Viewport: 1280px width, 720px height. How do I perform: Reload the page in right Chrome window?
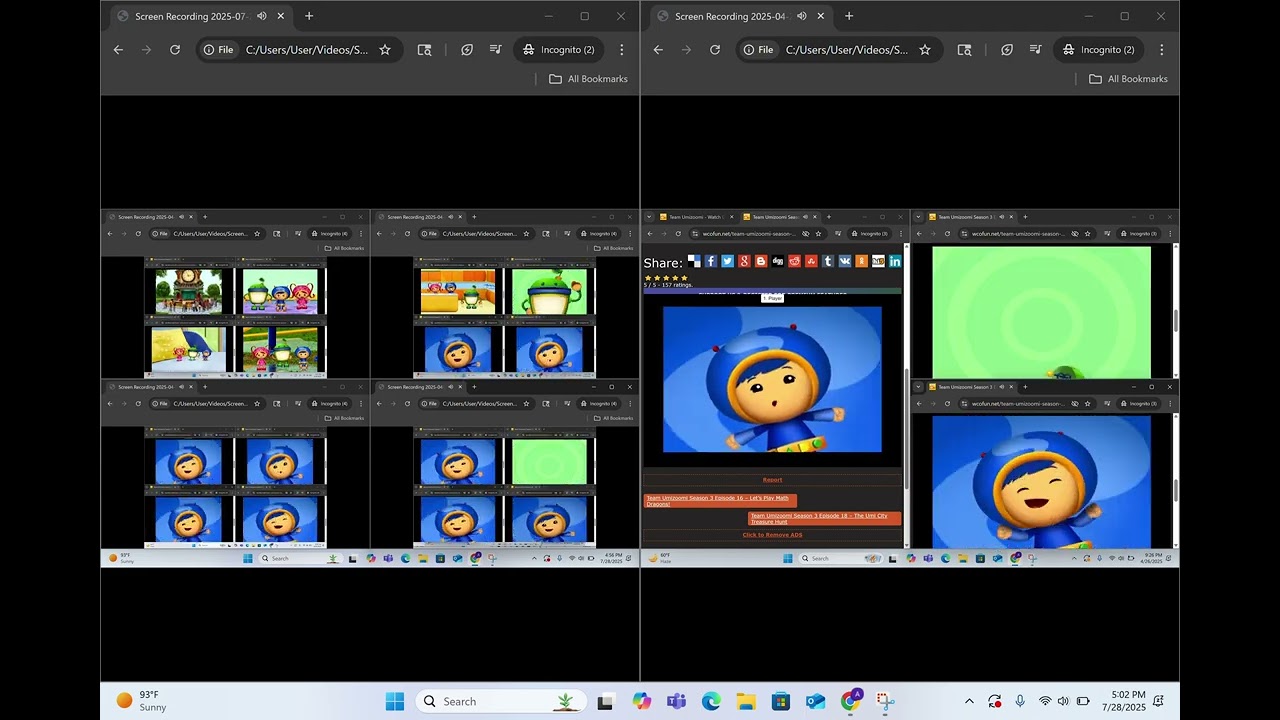tap(715, 50)
